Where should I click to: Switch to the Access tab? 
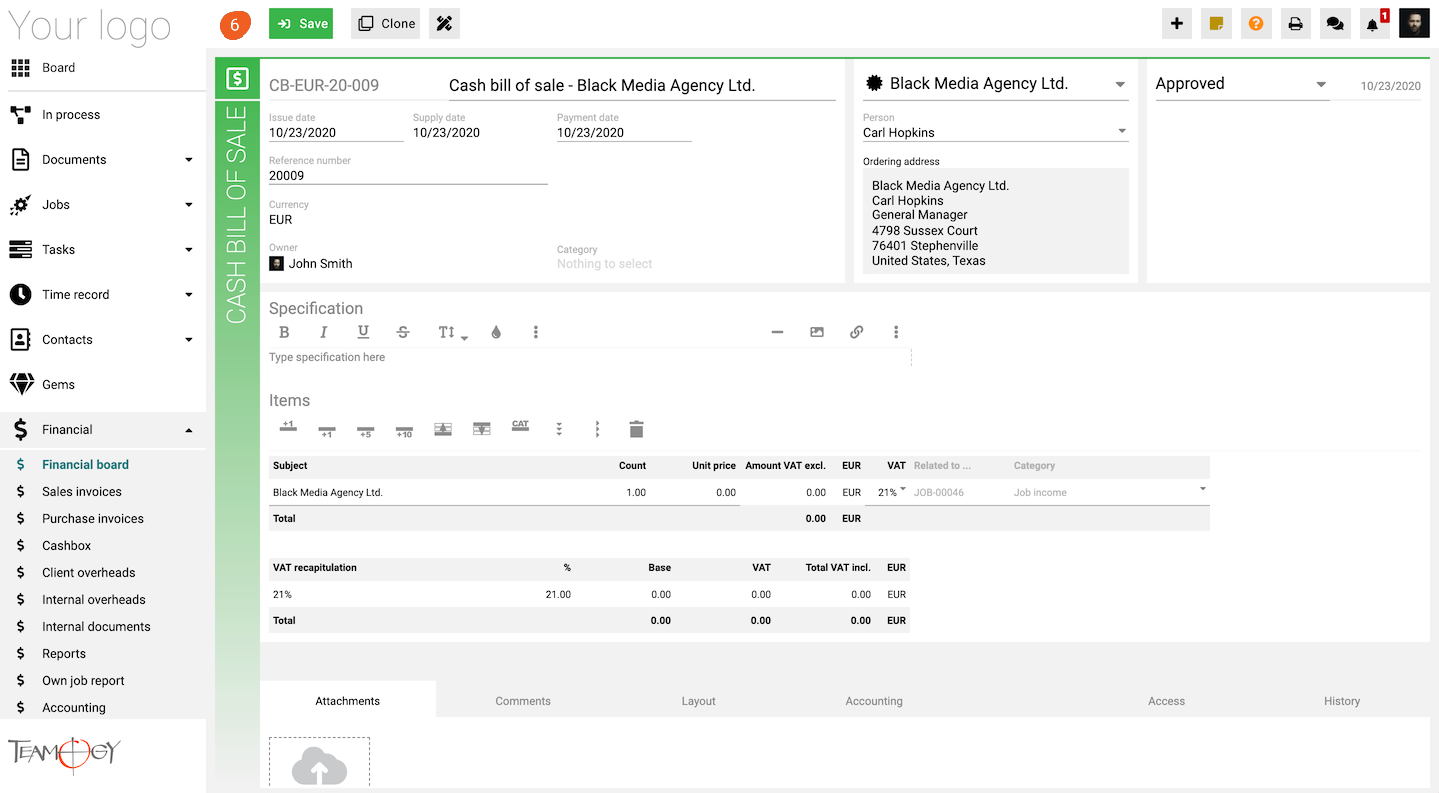(1166, 701)
